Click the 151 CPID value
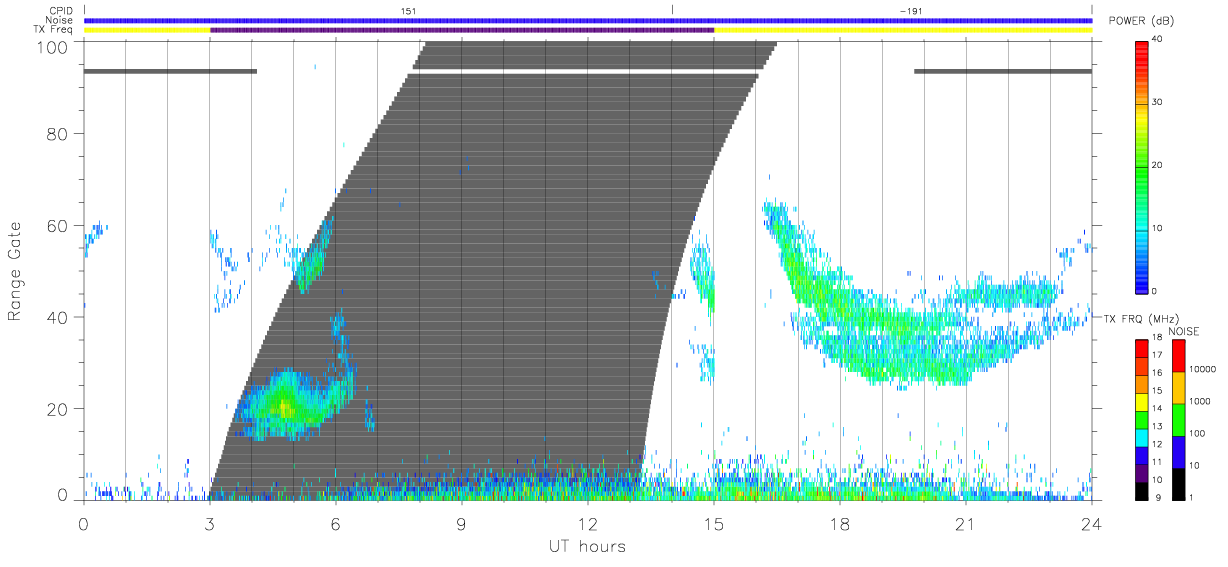Viewport: 1228px width, 567px height. [x=408, y=10]
